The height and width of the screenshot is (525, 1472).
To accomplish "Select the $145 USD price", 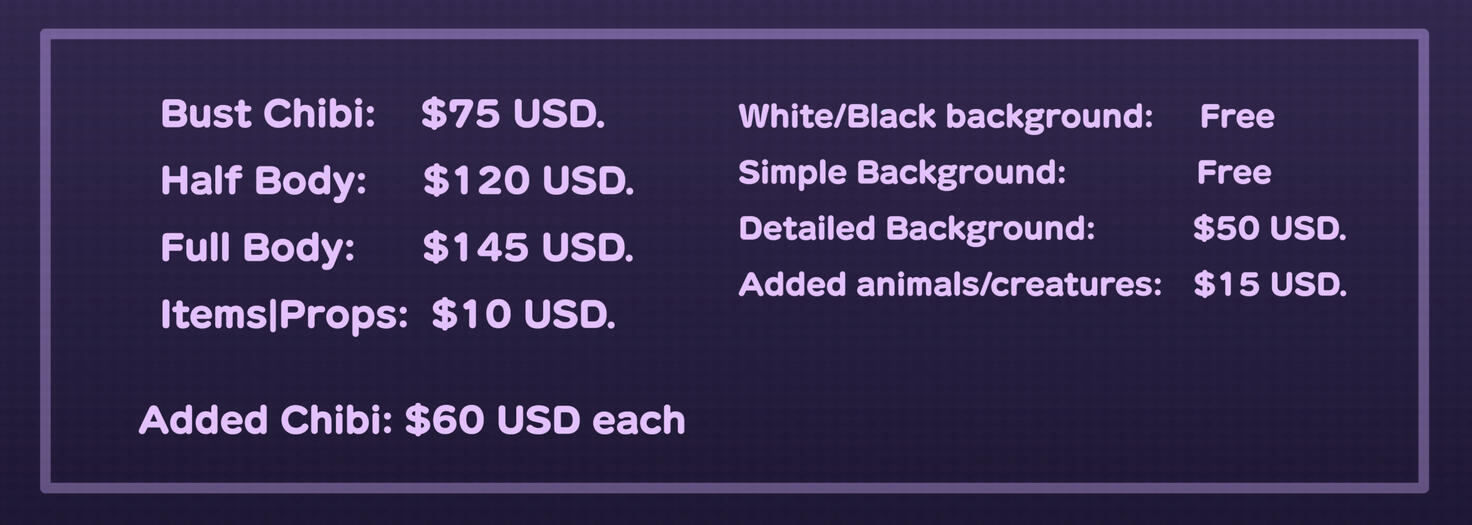I will [527, 247].
